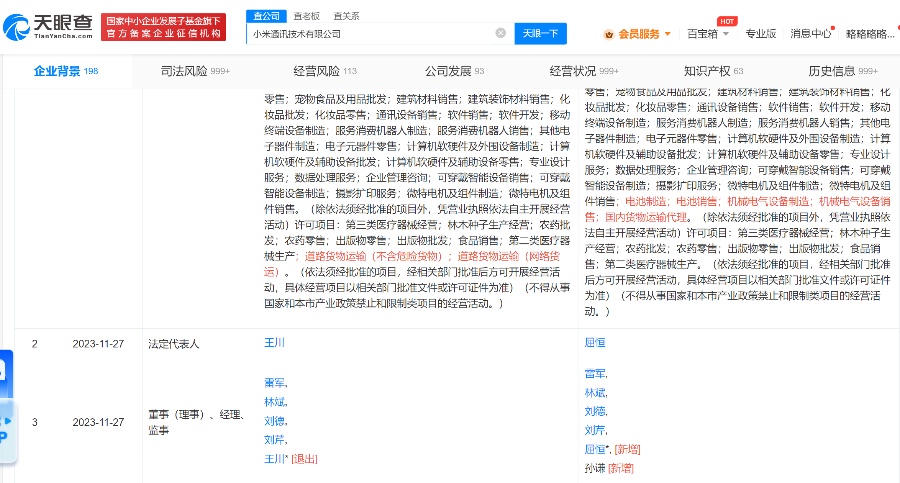
Task: Click the HOT badge above 百宝箱
Action: [x=727, y=21]
